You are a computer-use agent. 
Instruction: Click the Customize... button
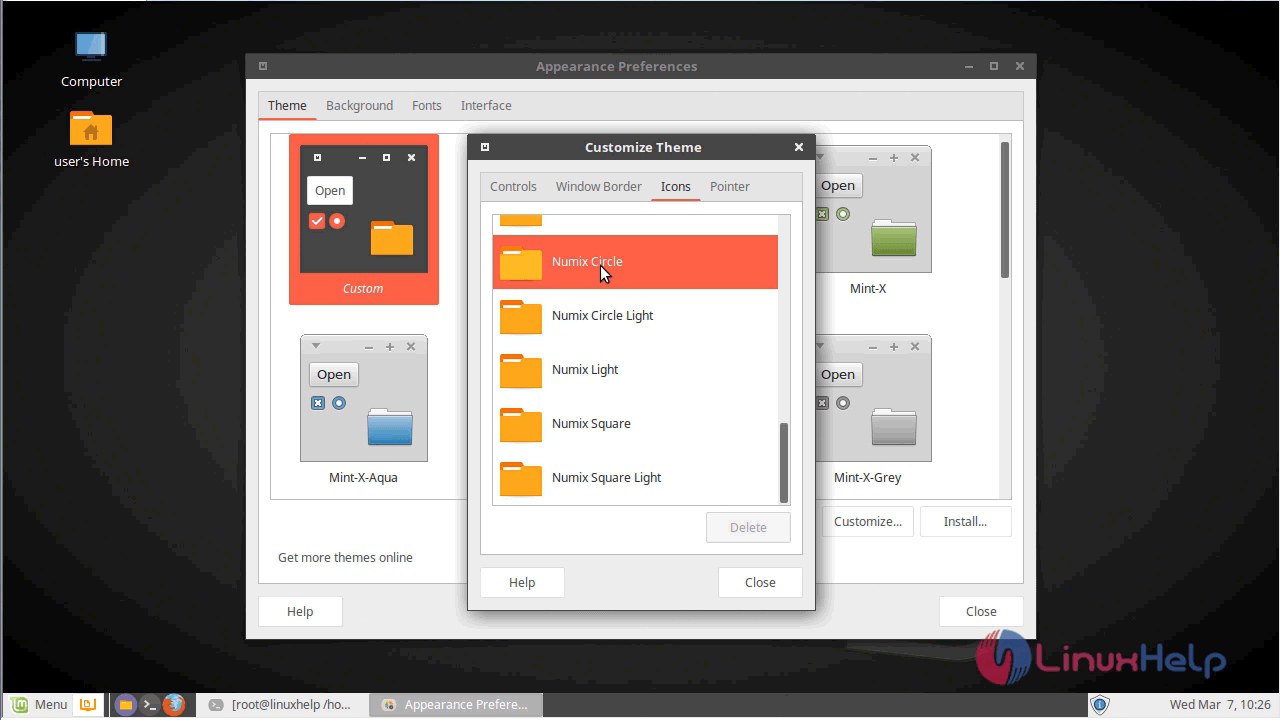868,522
